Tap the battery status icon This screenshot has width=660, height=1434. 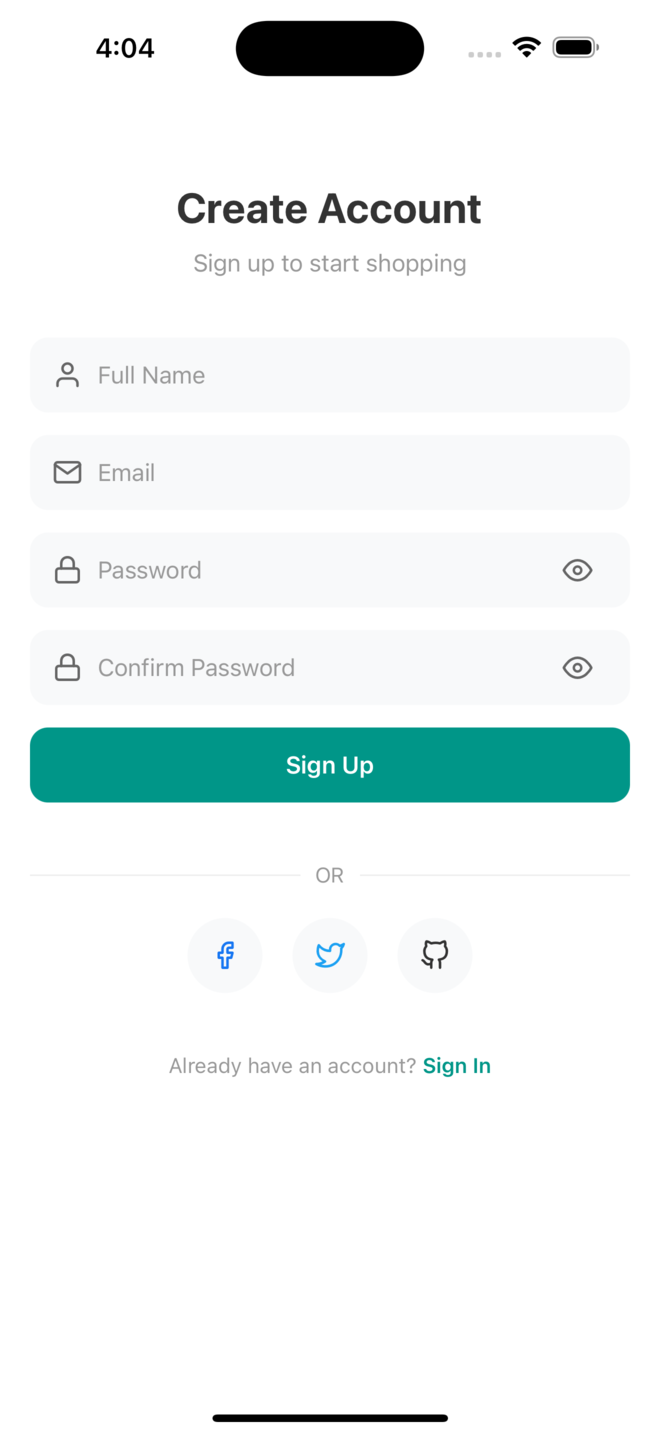click(x=575, y=47)
